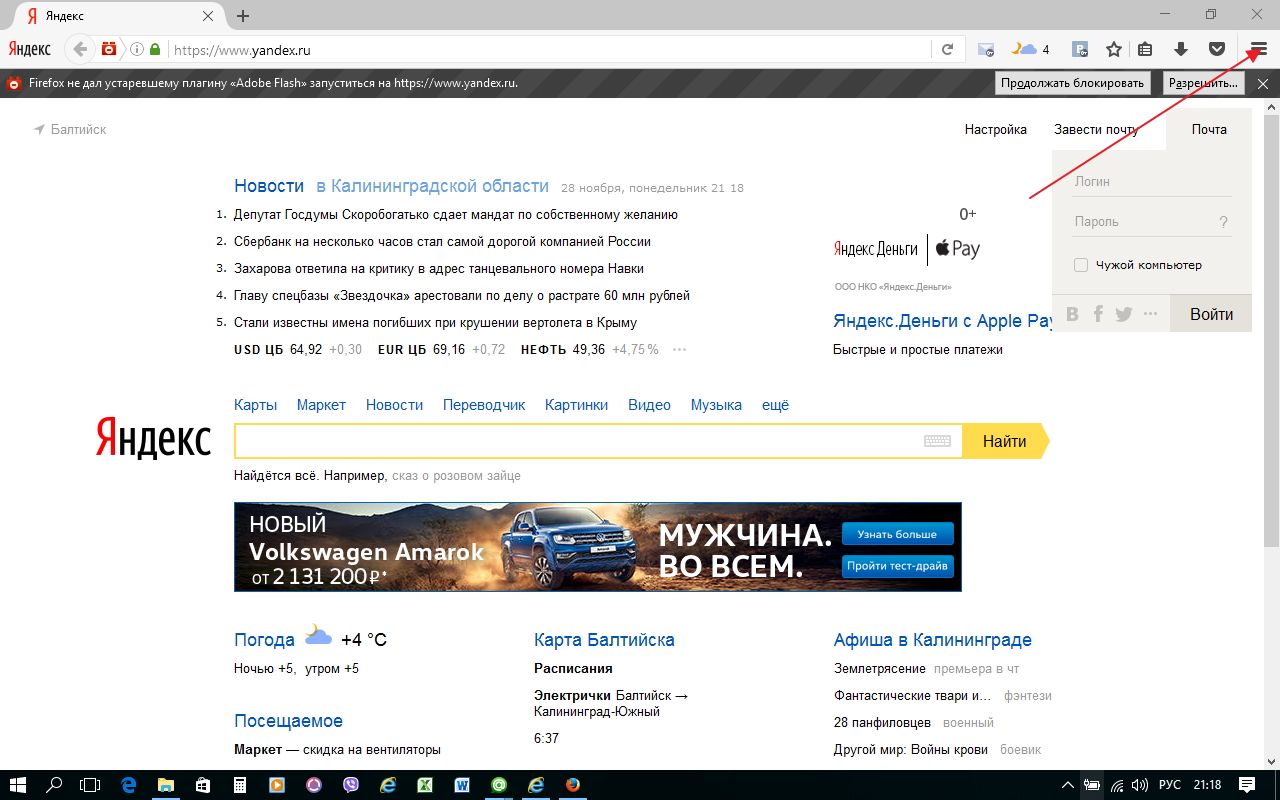
Task: Open the Сбербанк news headline
Action: [442, 241]
